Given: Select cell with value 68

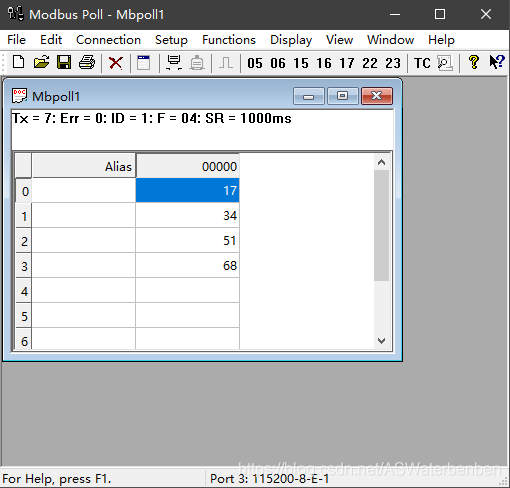Looking at the screenshot, I should pos(188,265).
